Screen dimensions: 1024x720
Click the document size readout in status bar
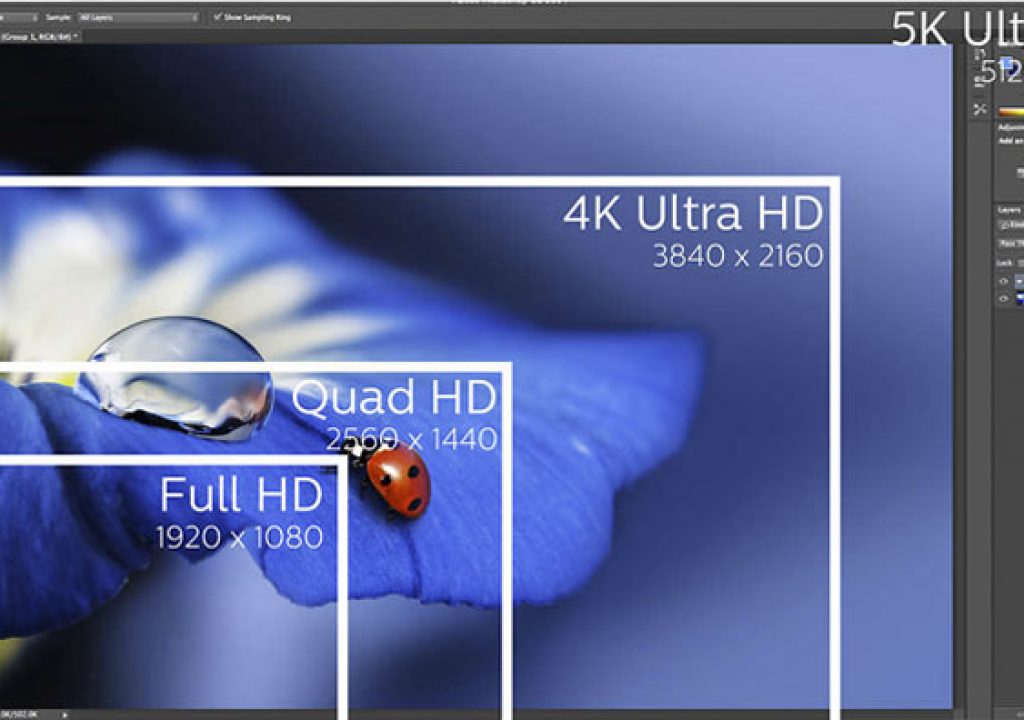point(20,715)
